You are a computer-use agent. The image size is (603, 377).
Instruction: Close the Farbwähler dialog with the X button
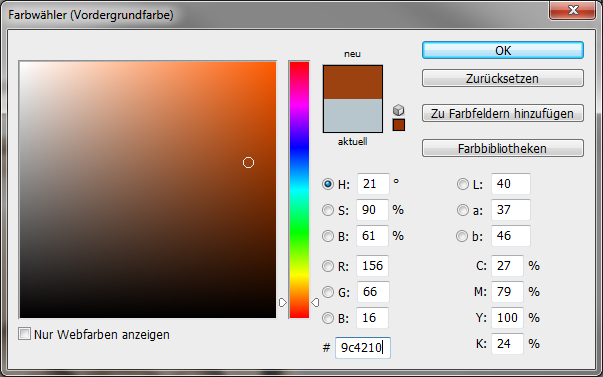573,10
